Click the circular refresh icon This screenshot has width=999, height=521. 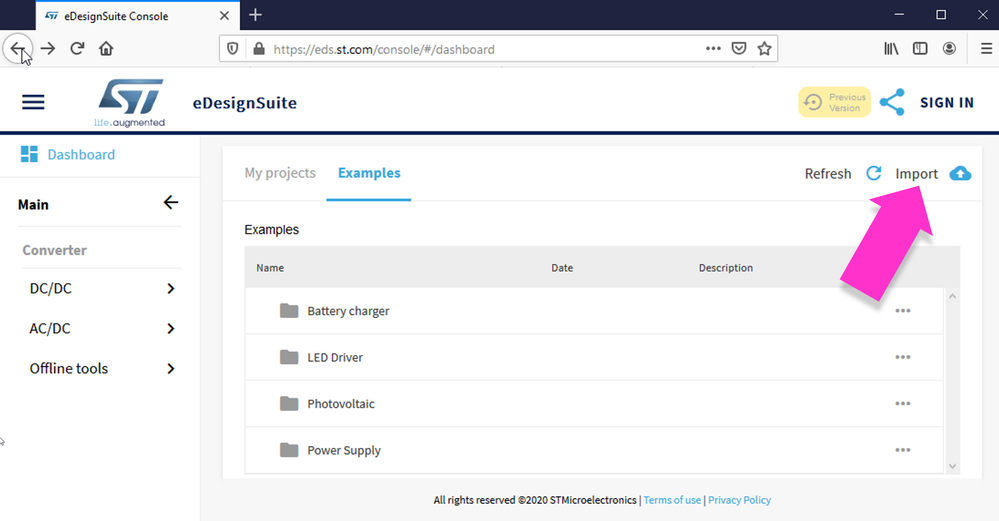(873, 173)
